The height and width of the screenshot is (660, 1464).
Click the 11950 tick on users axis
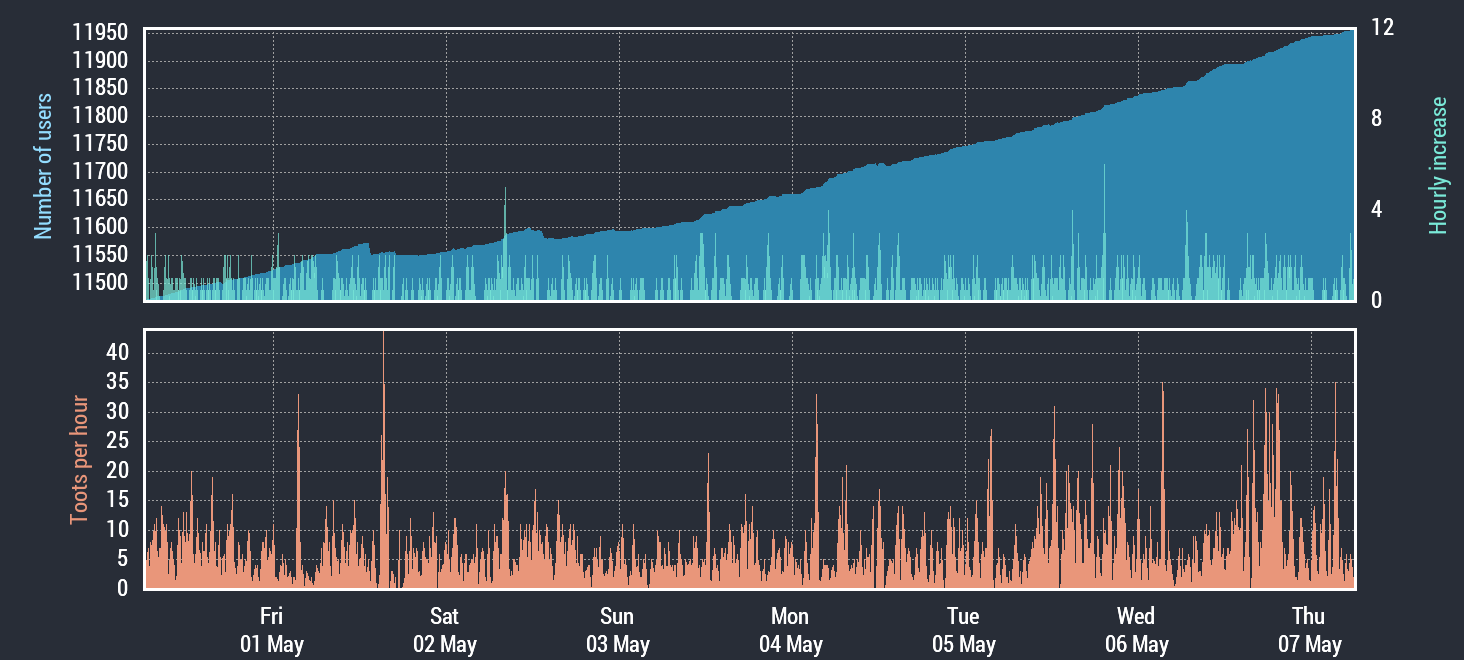[x=100, y=34]
